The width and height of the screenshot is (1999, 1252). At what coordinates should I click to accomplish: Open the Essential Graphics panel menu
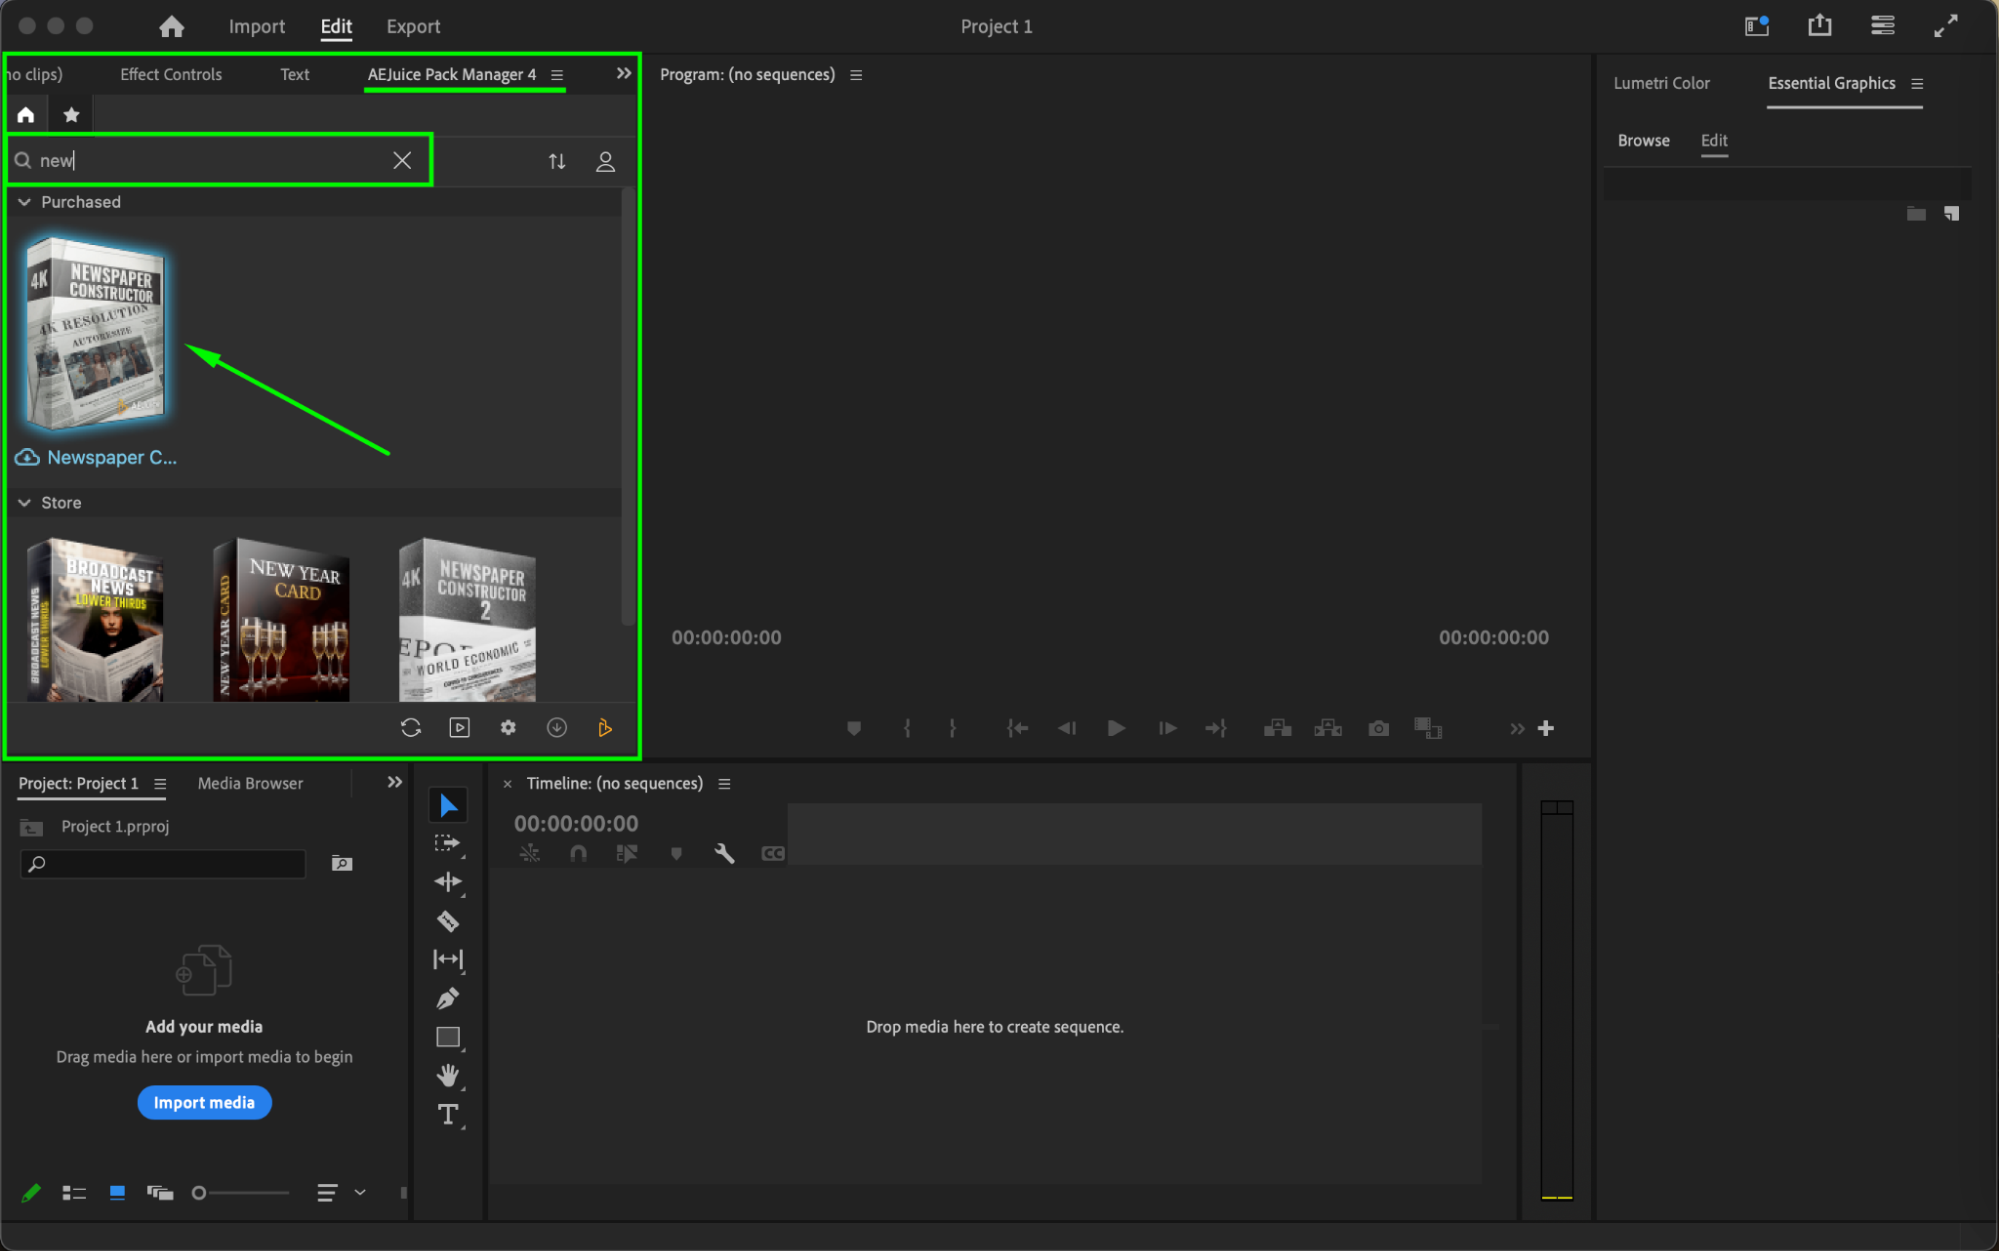click(x=1917, y=84)
